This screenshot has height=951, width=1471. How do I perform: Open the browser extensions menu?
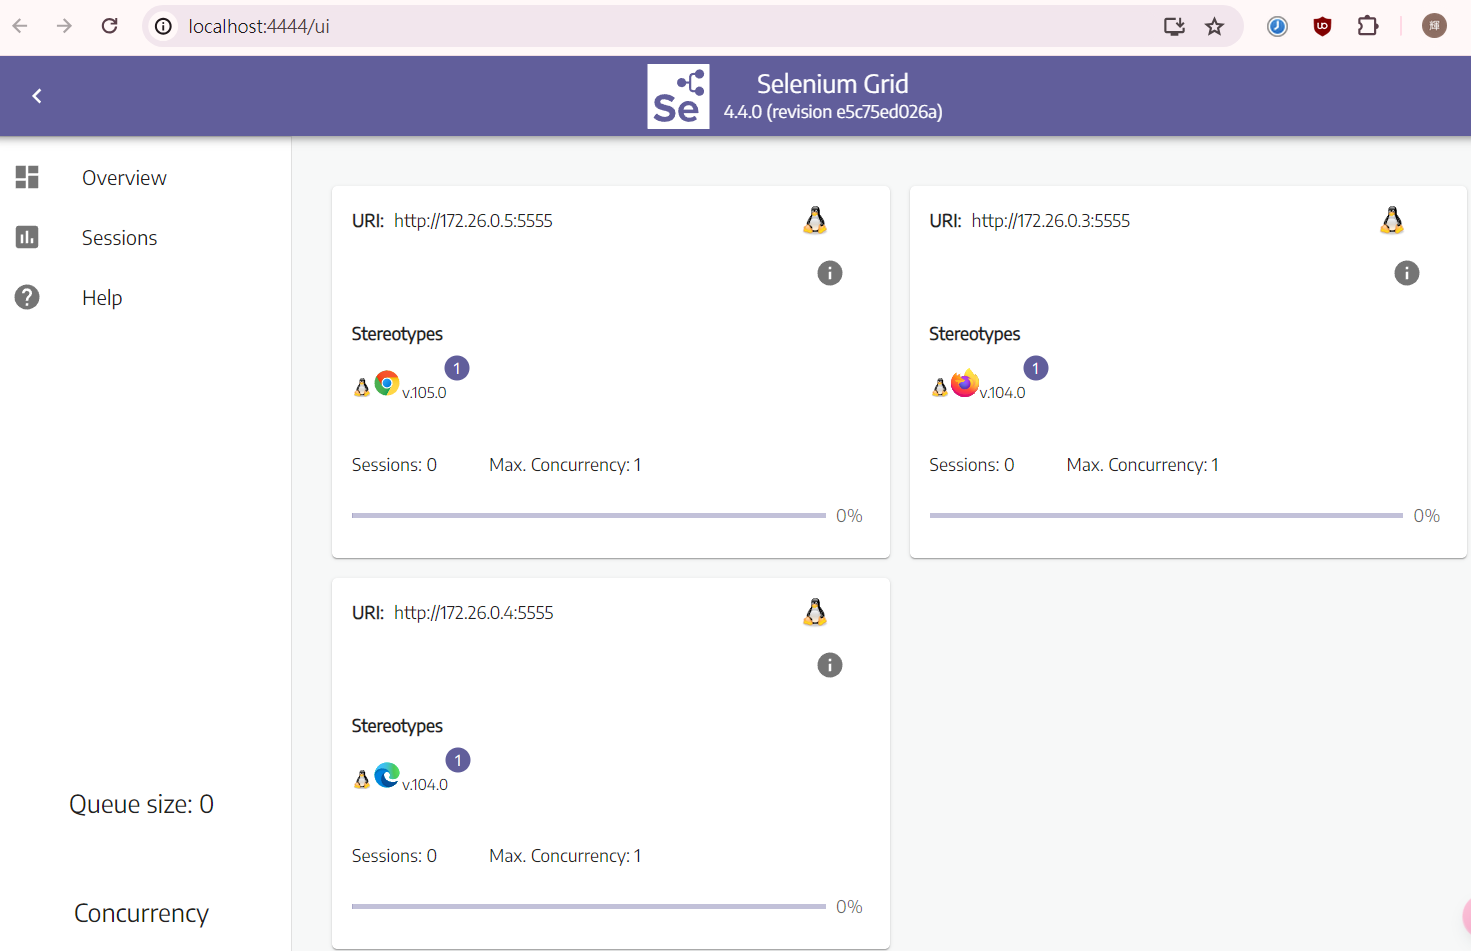[x=1367, y=26]
